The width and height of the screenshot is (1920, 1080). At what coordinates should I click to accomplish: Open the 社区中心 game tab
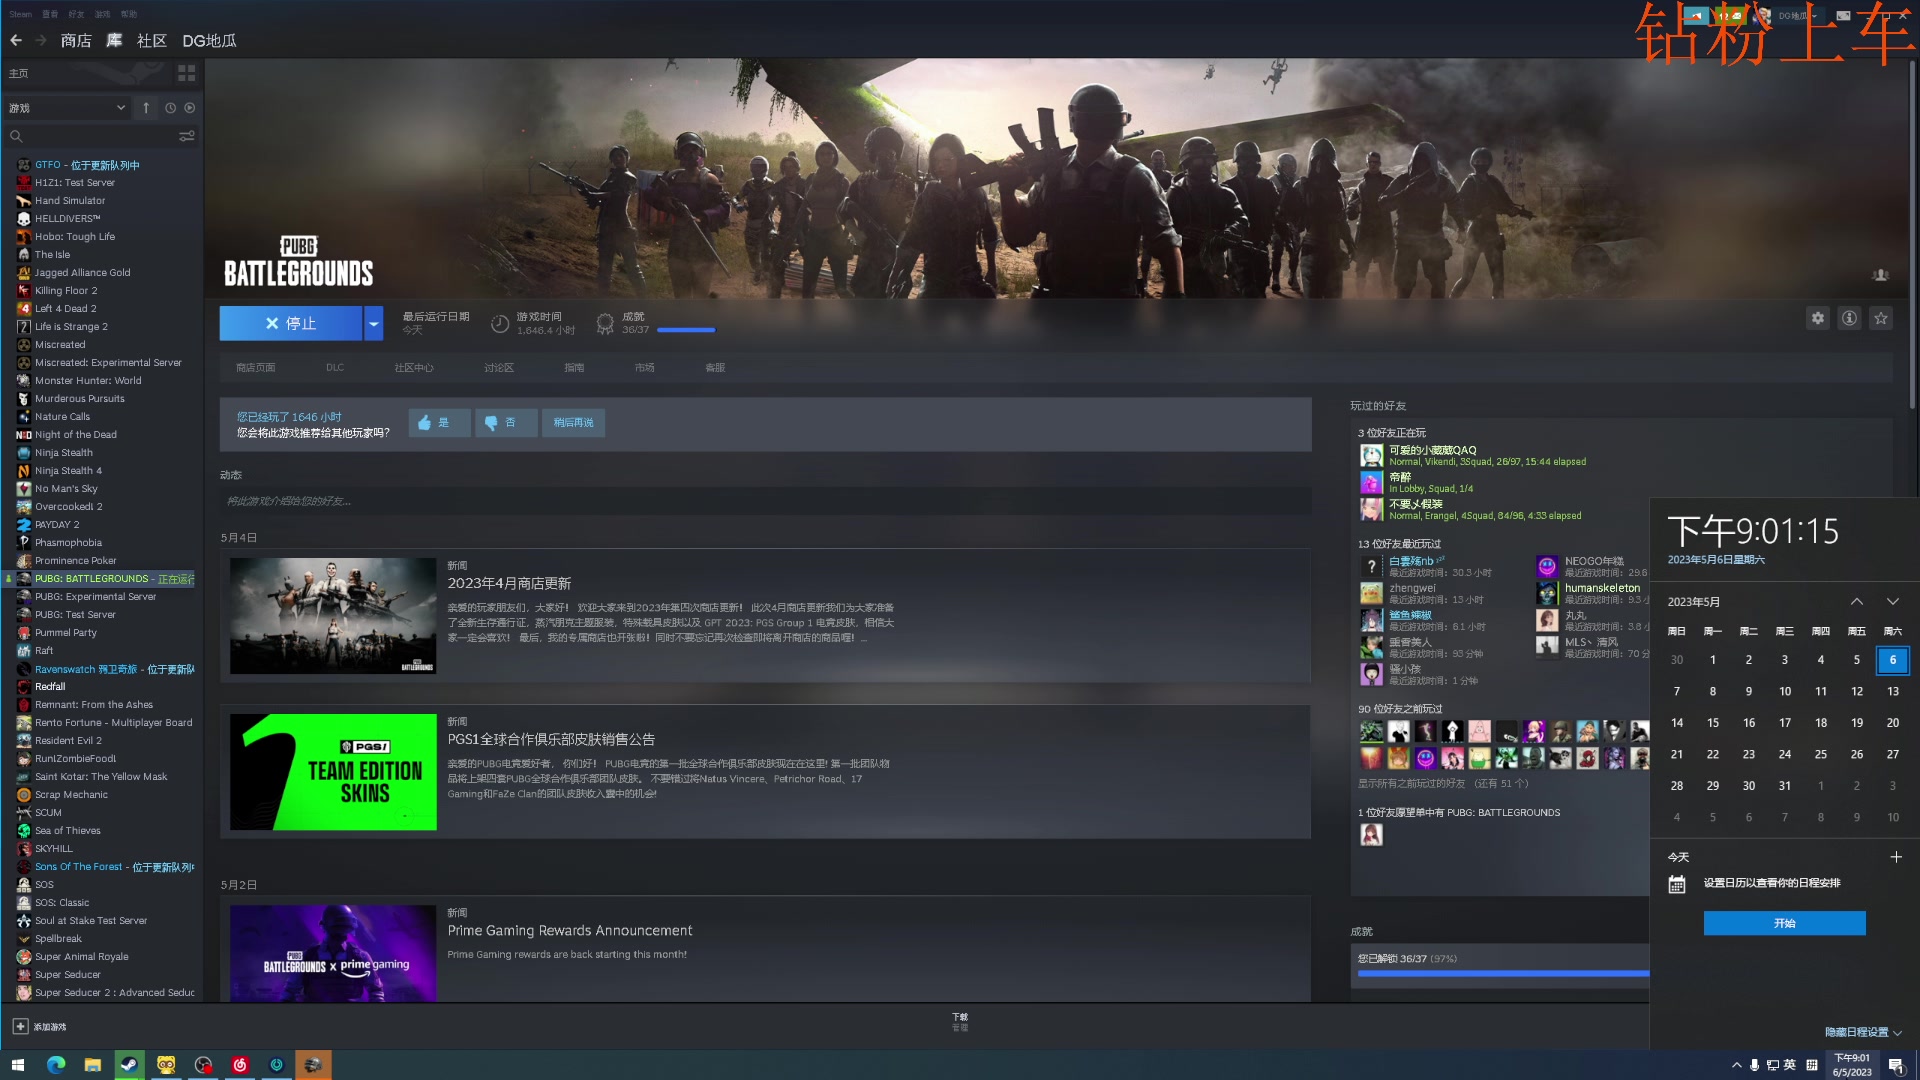[414, 368]
